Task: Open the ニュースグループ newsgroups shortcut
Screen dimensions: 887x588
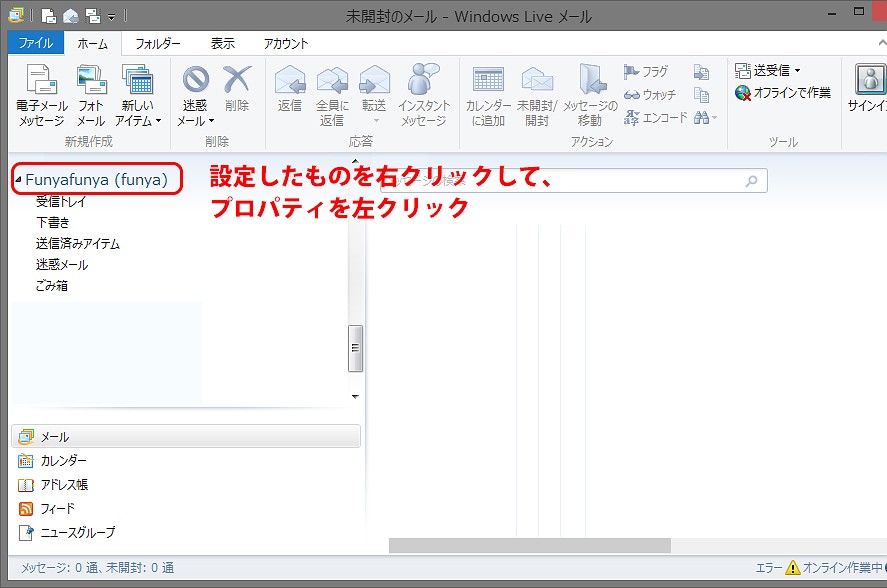Action: [x=67, y=533]
